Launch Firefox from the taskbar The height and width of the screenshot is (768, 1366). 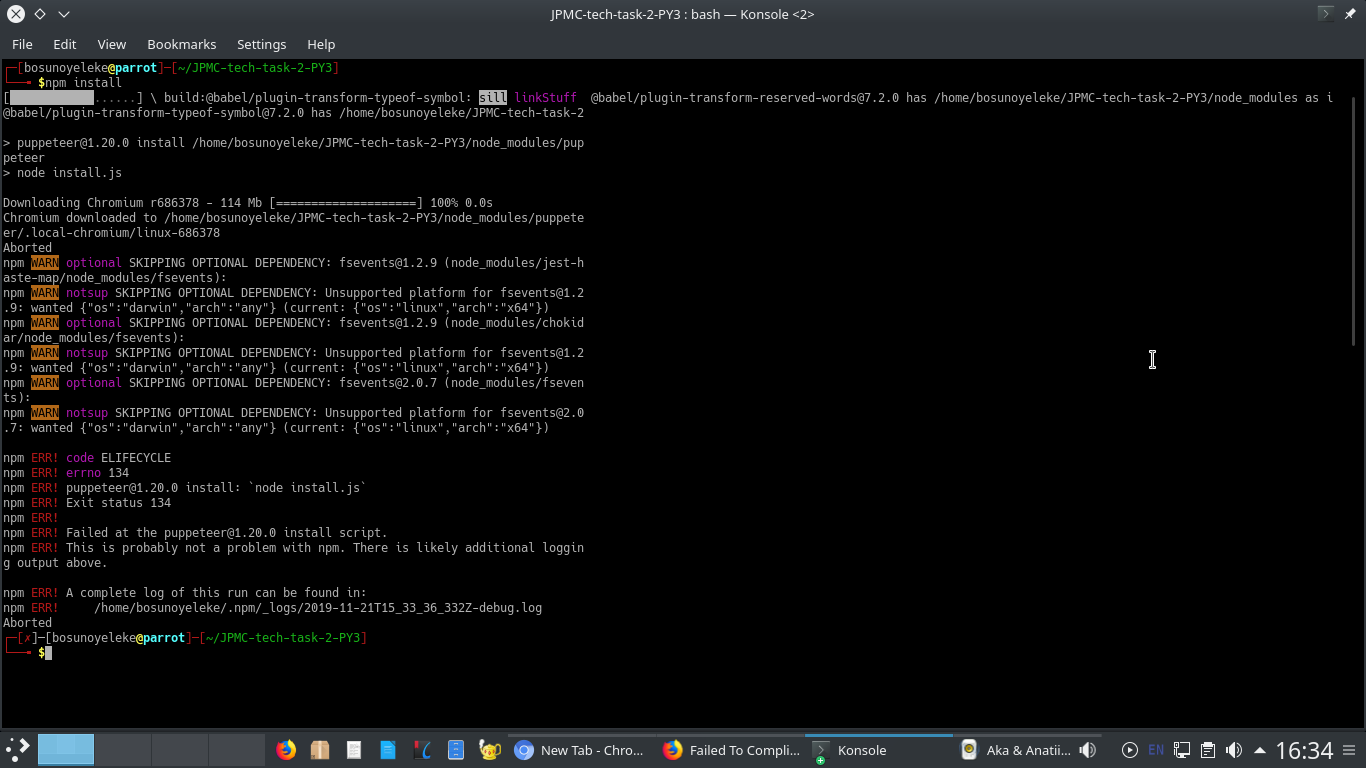click(287, 750)
